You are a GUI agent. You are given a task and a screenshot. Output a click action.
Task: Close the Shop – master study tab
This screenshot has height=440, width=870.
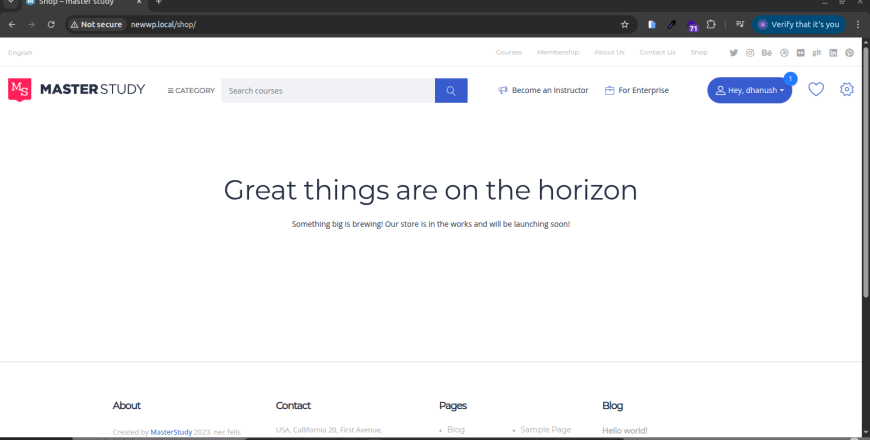(x=139, y=2)
